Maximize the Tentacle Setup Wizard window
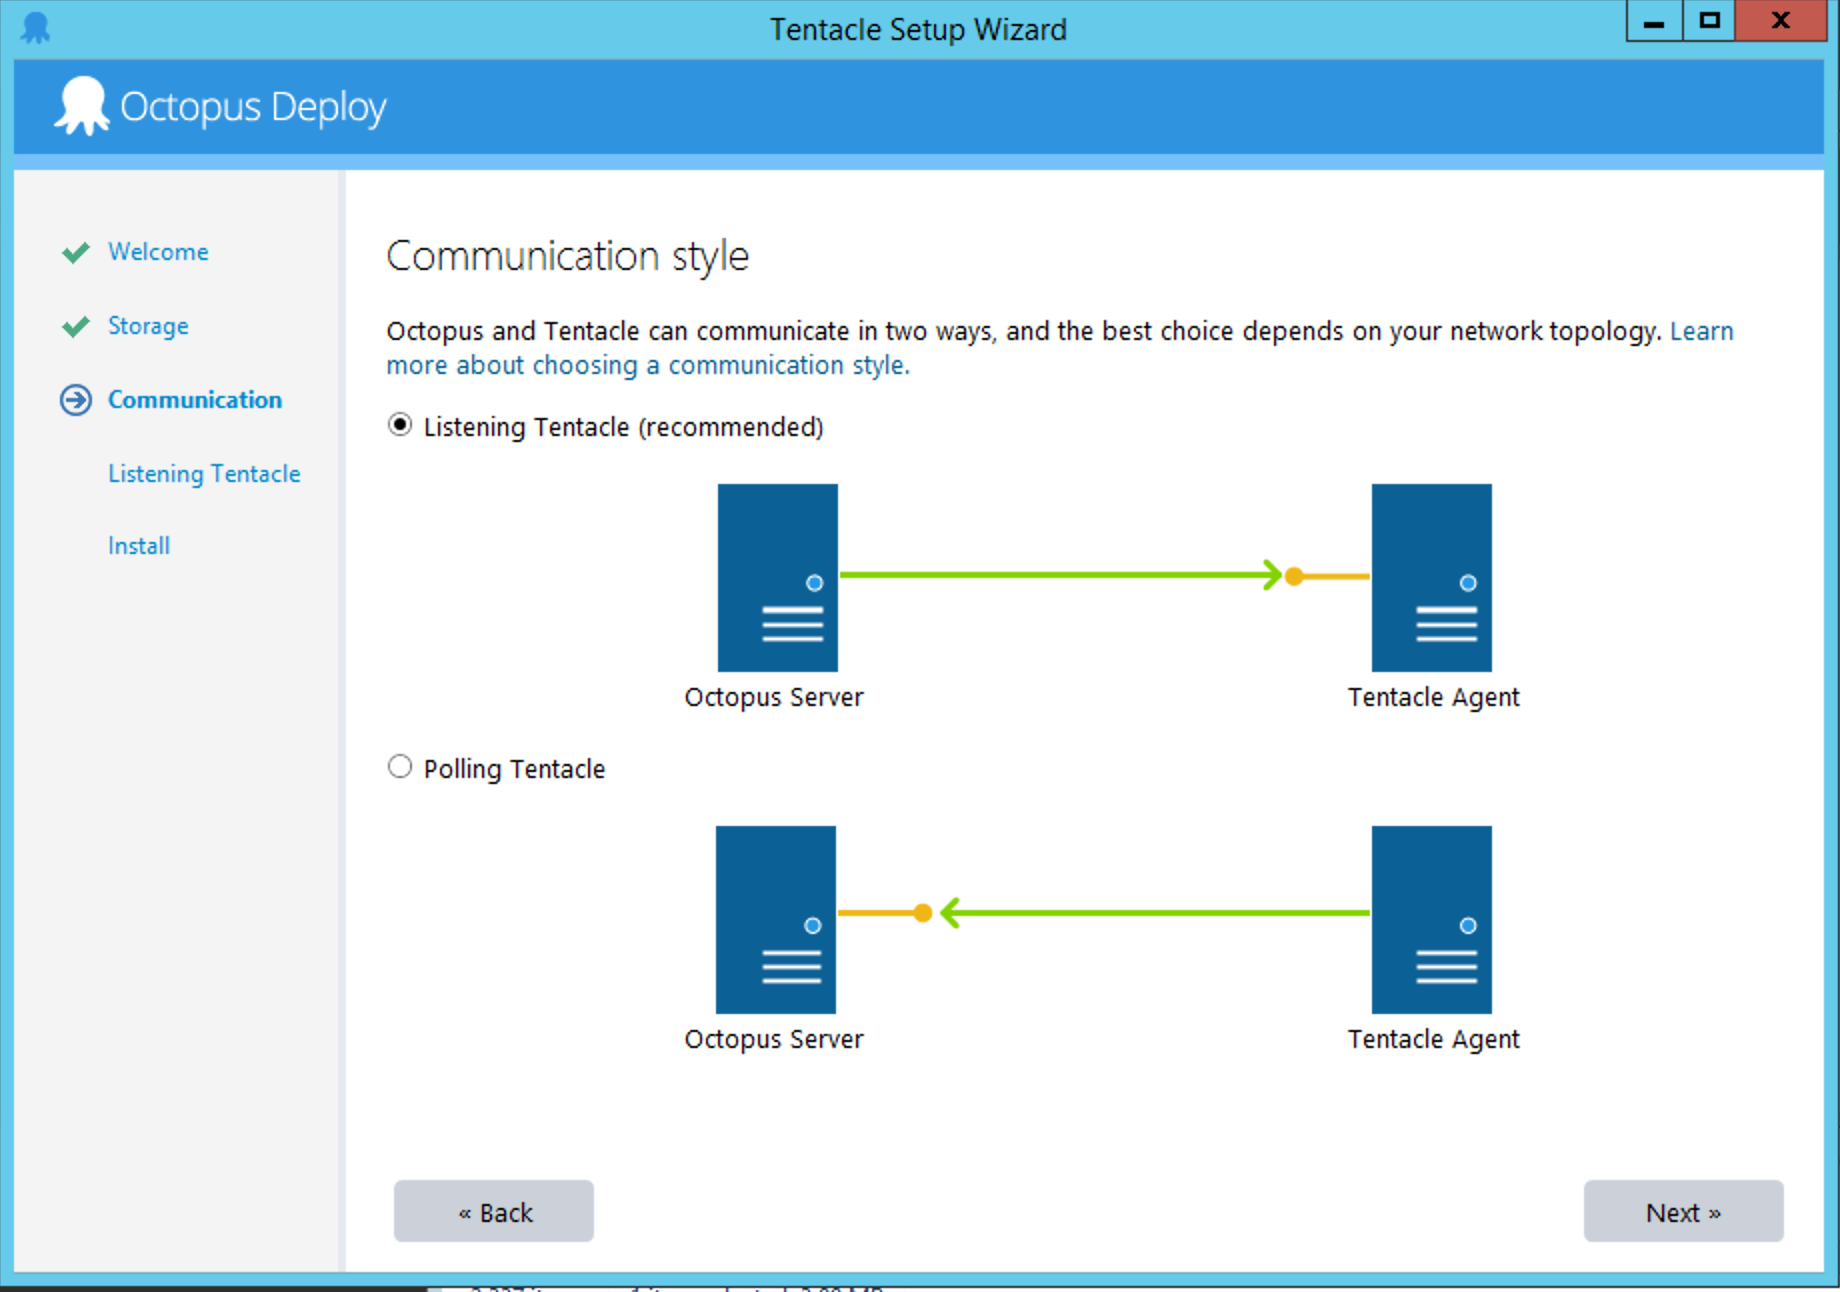The width and height of the screenshot is (1840, 1292). (x=1710, y=21)
